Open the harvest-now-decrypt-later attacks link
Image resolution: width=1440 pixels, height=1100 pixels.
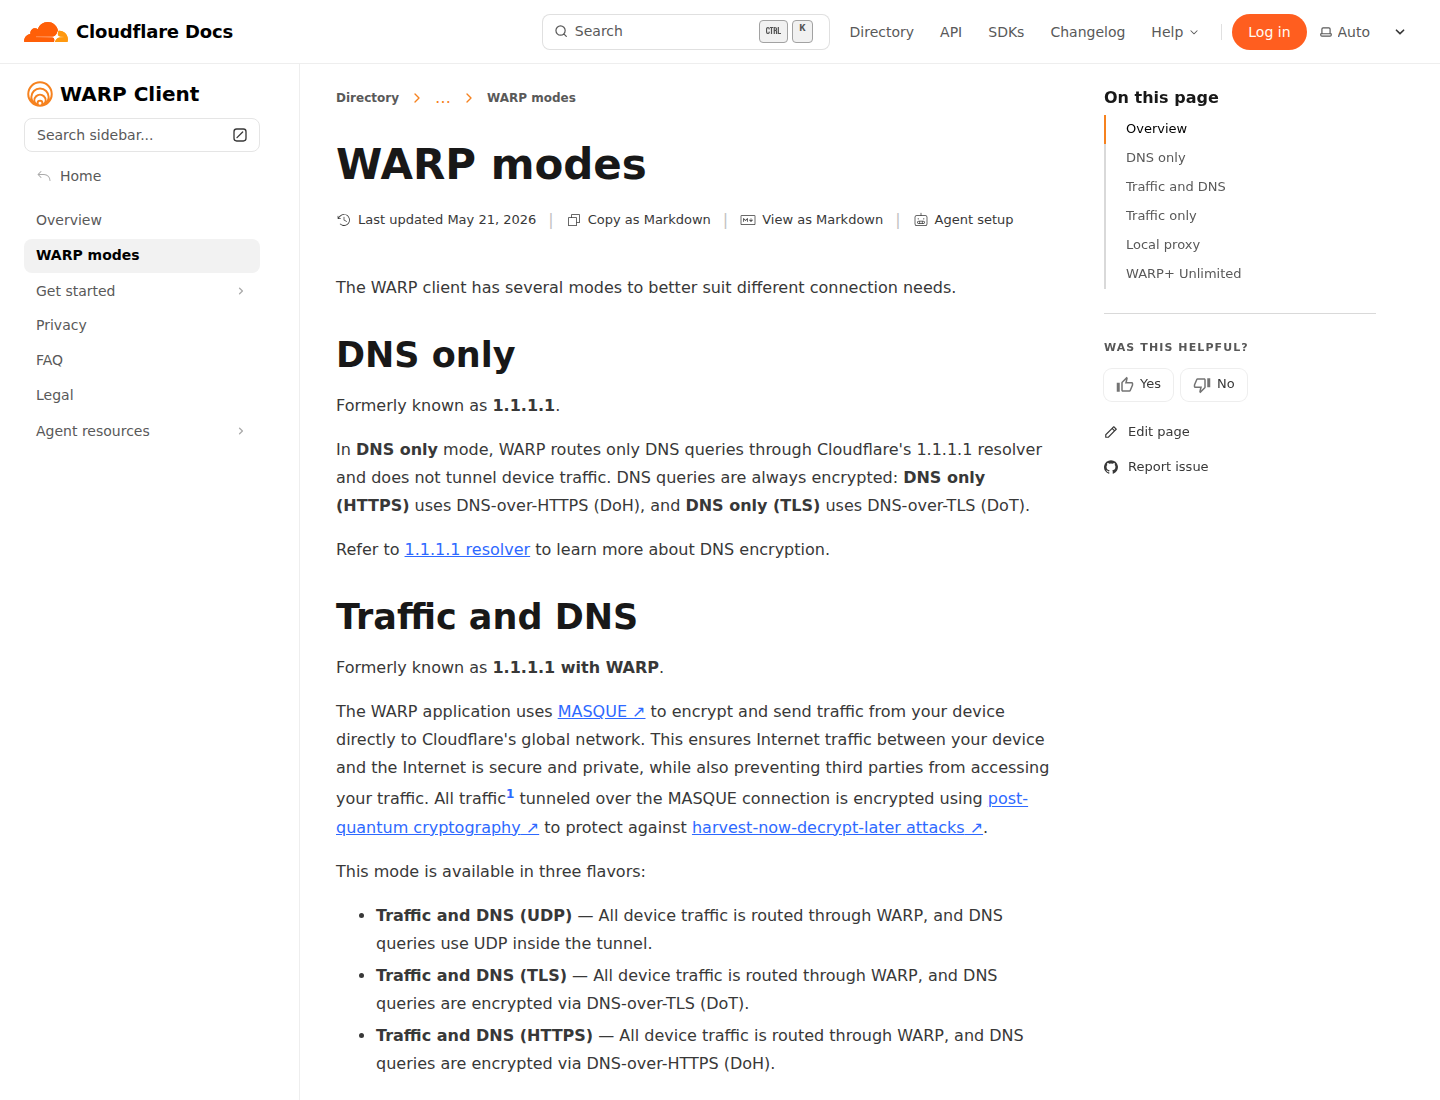point(837,827)
